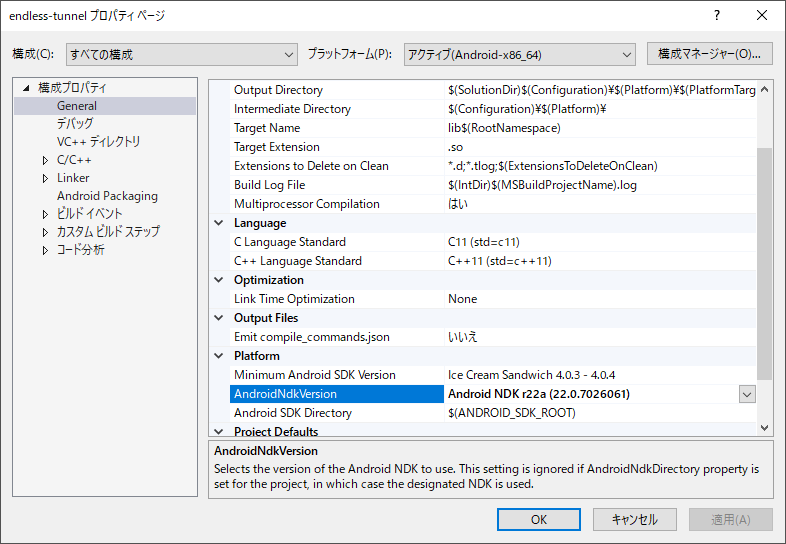Select Minimum Android SDK Version label
Viewport: 786px width, 544px height.
(x=314, y=375)
